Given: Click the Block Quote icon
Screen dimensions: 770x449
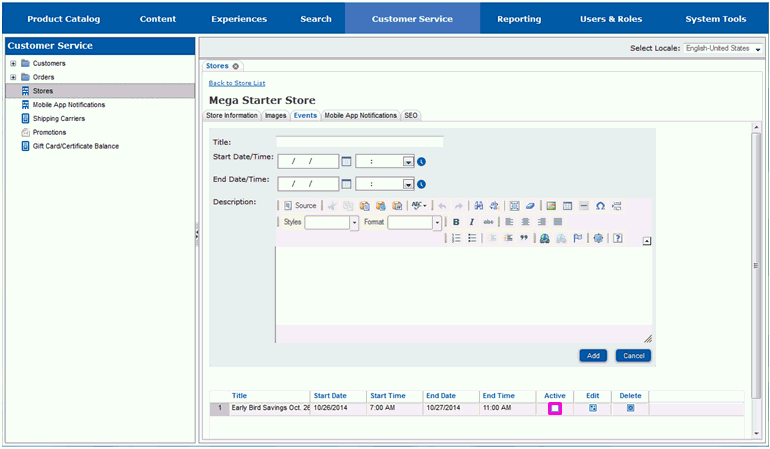Looking at the screenshot, I should point(524,238).
